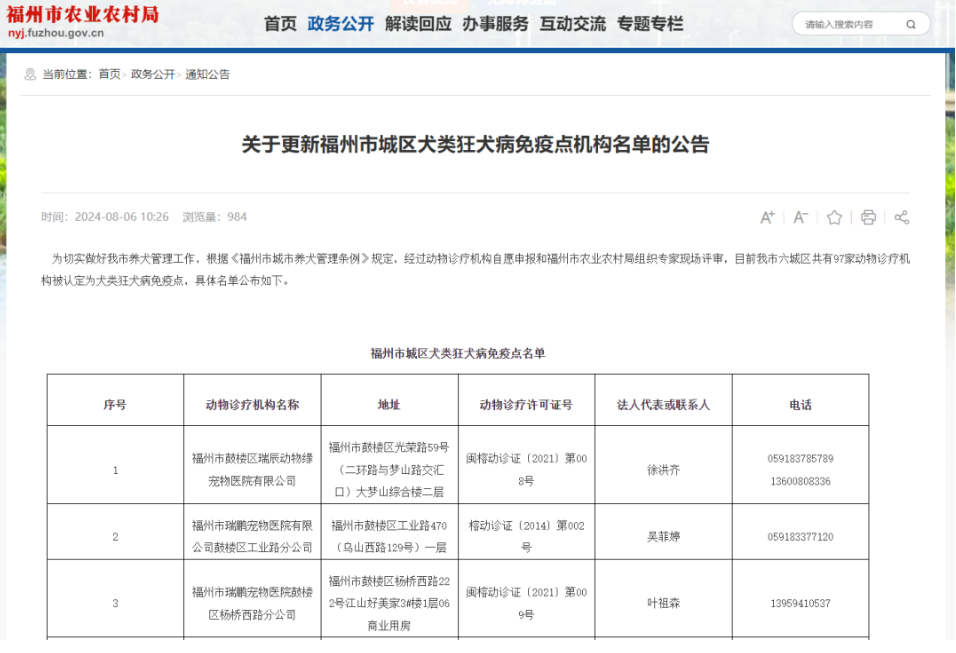Click the star favorite icon
956x653 pixels.
point(834,217)
